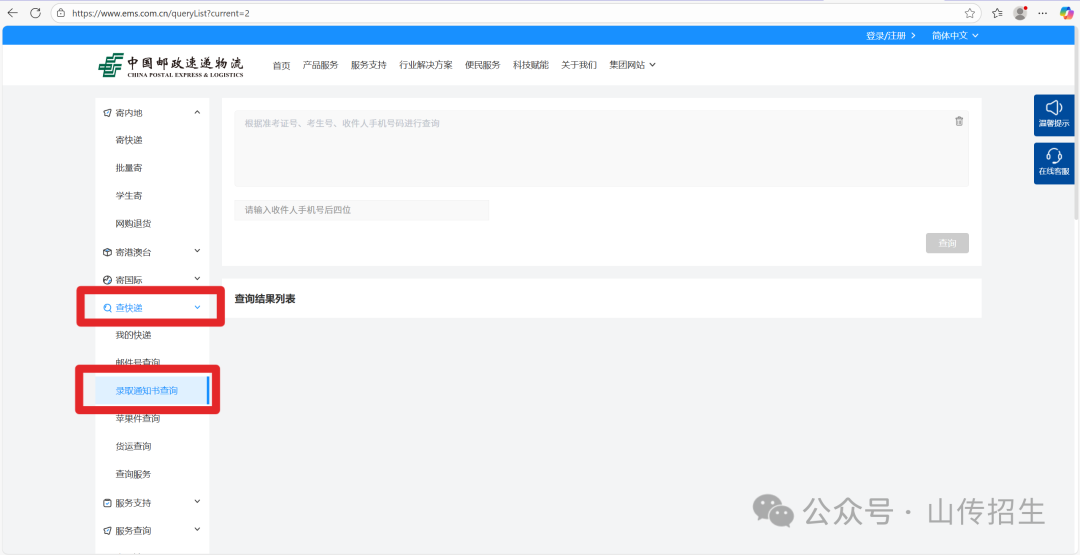The image size is (1080, 555).
Task: Open 关于我们 navigation item
Action: 579,65
